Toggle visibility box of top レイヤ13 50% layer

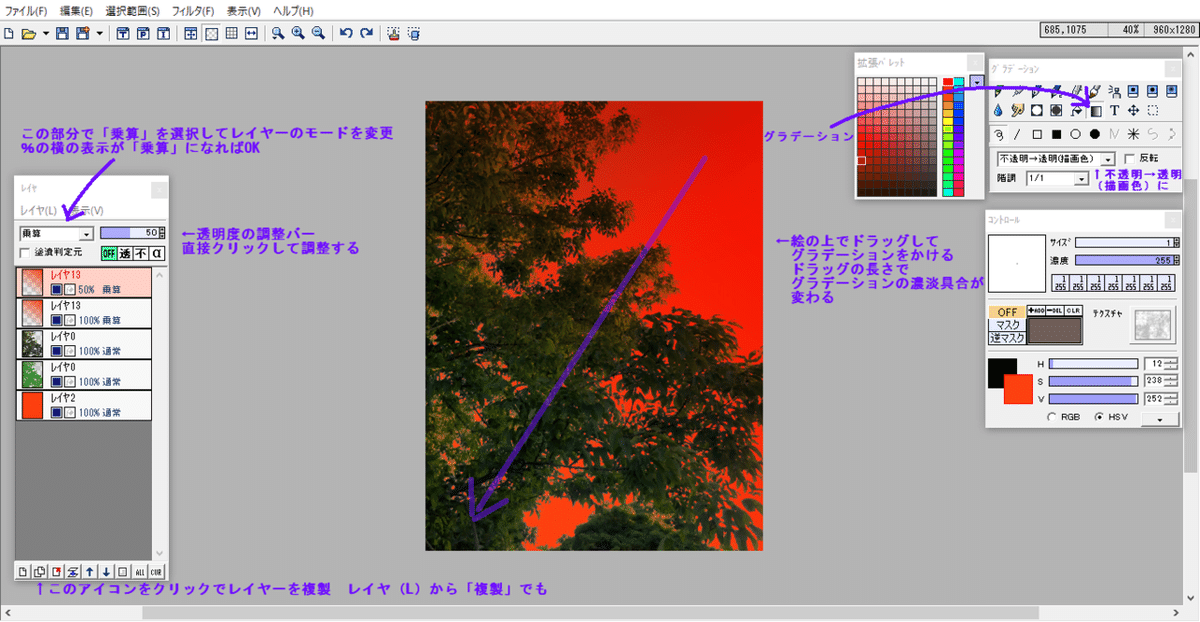pyautogui.click(x=57, y=288)
